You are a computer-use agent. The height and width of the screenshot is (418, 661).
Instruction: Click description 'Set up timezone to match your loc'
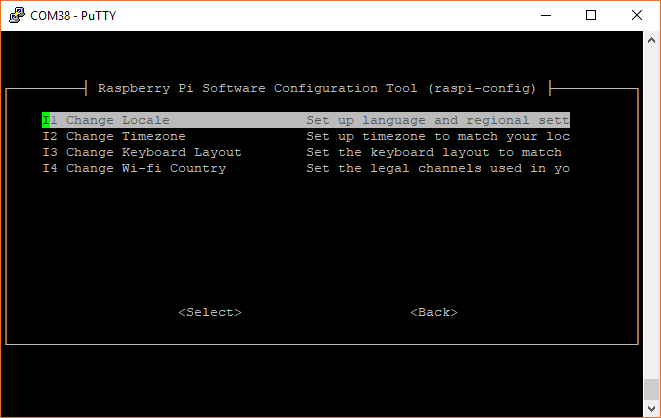point(438,137)
